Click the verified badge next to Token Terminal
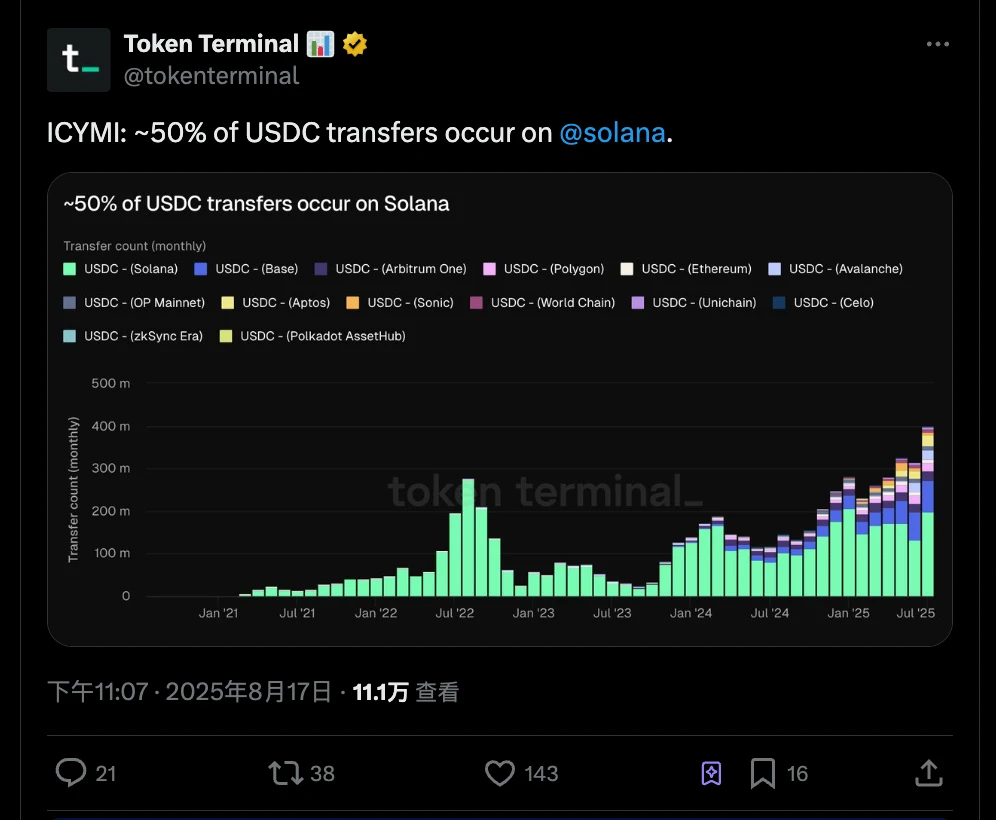 (x=355, y=43)
